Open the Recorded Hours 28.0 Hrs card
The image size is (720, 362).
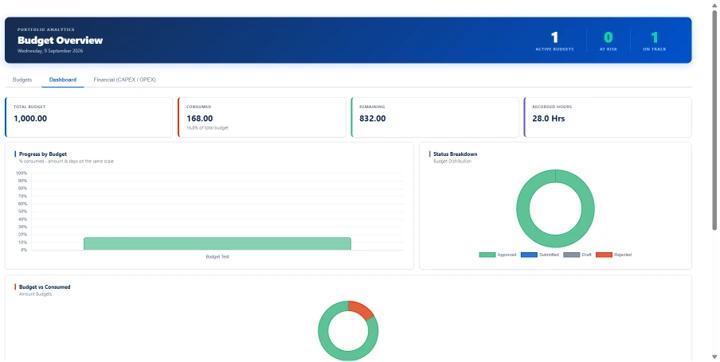point(608,117)
